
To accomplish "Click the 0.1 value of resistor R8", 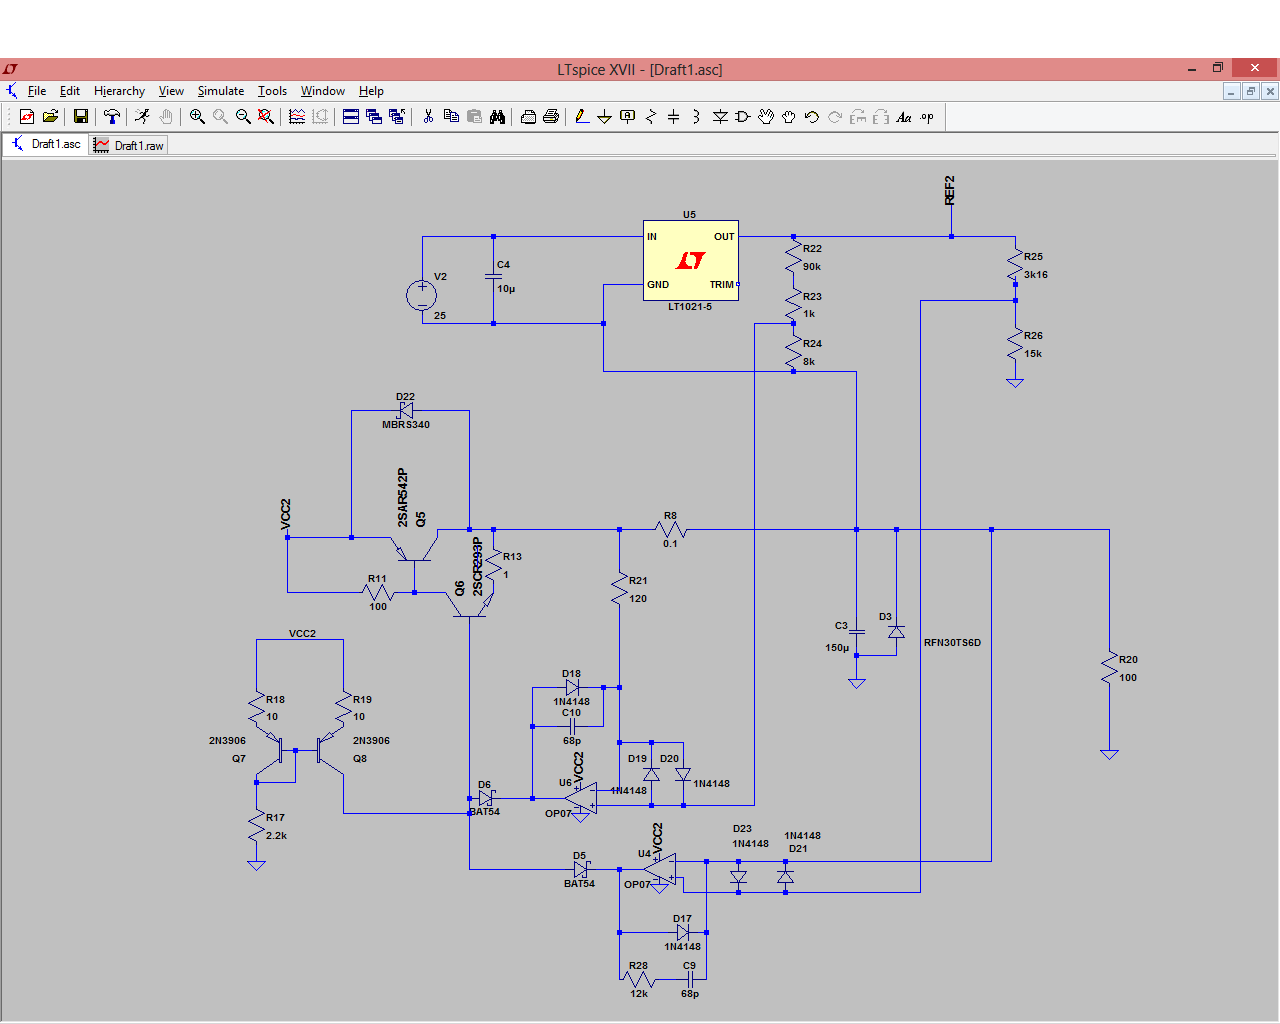I will pyautogui.click(x=670, y=544).
